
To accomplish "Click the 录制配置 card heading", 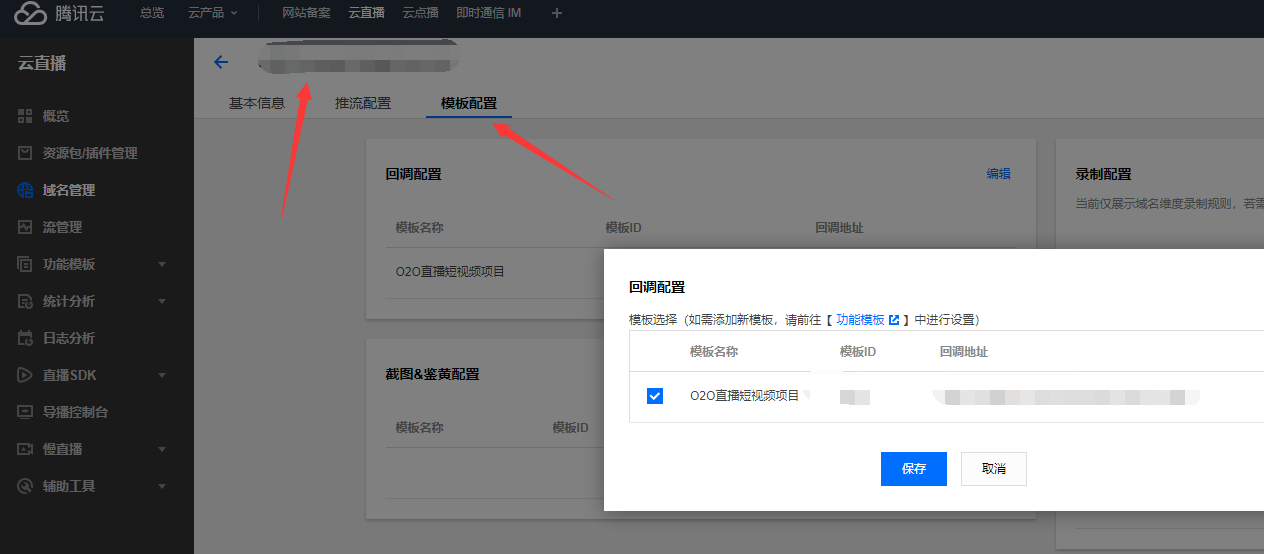I will [x=1104, y=174].
